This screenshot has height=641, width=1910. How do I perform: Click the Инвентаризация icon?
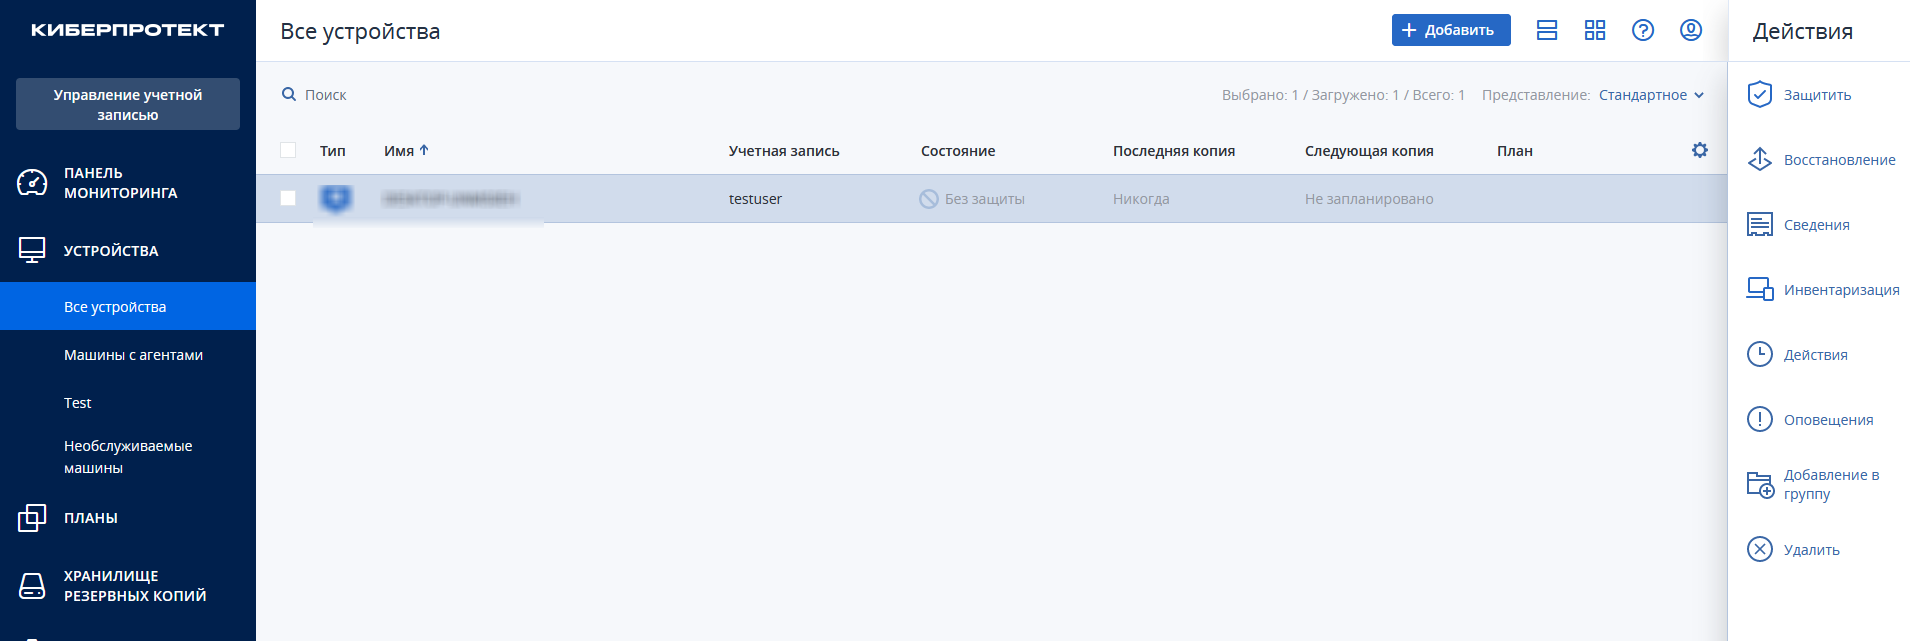1760,289
